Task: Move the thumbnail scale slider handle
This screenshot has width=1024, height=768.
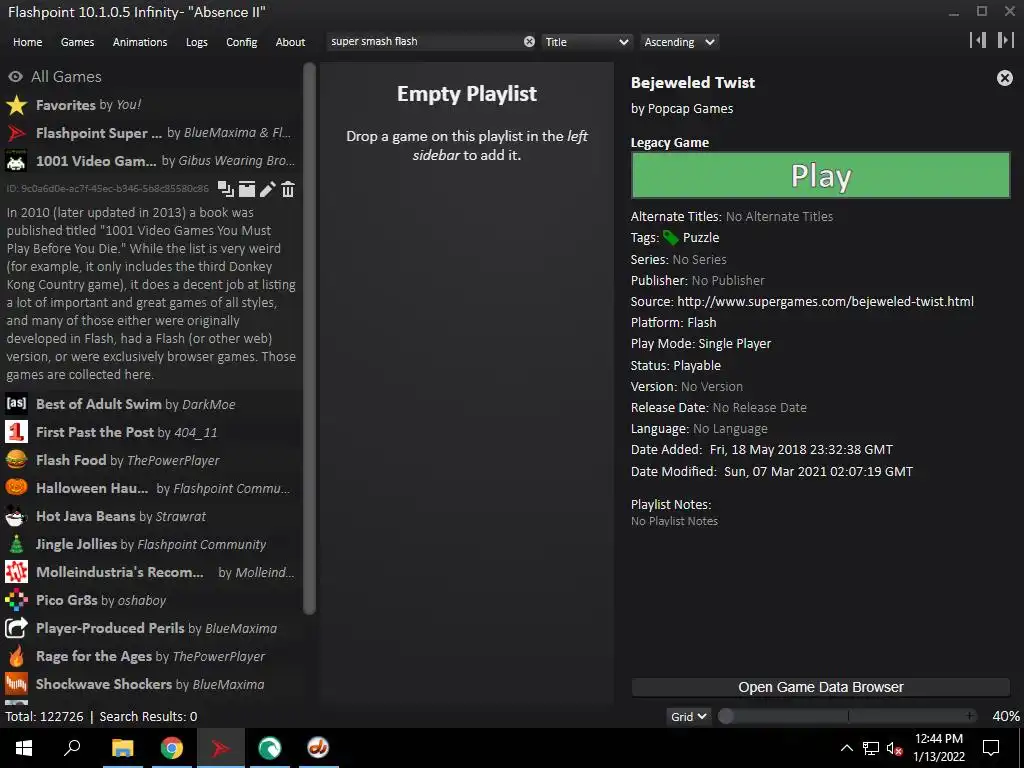Action: pos(726,716)
